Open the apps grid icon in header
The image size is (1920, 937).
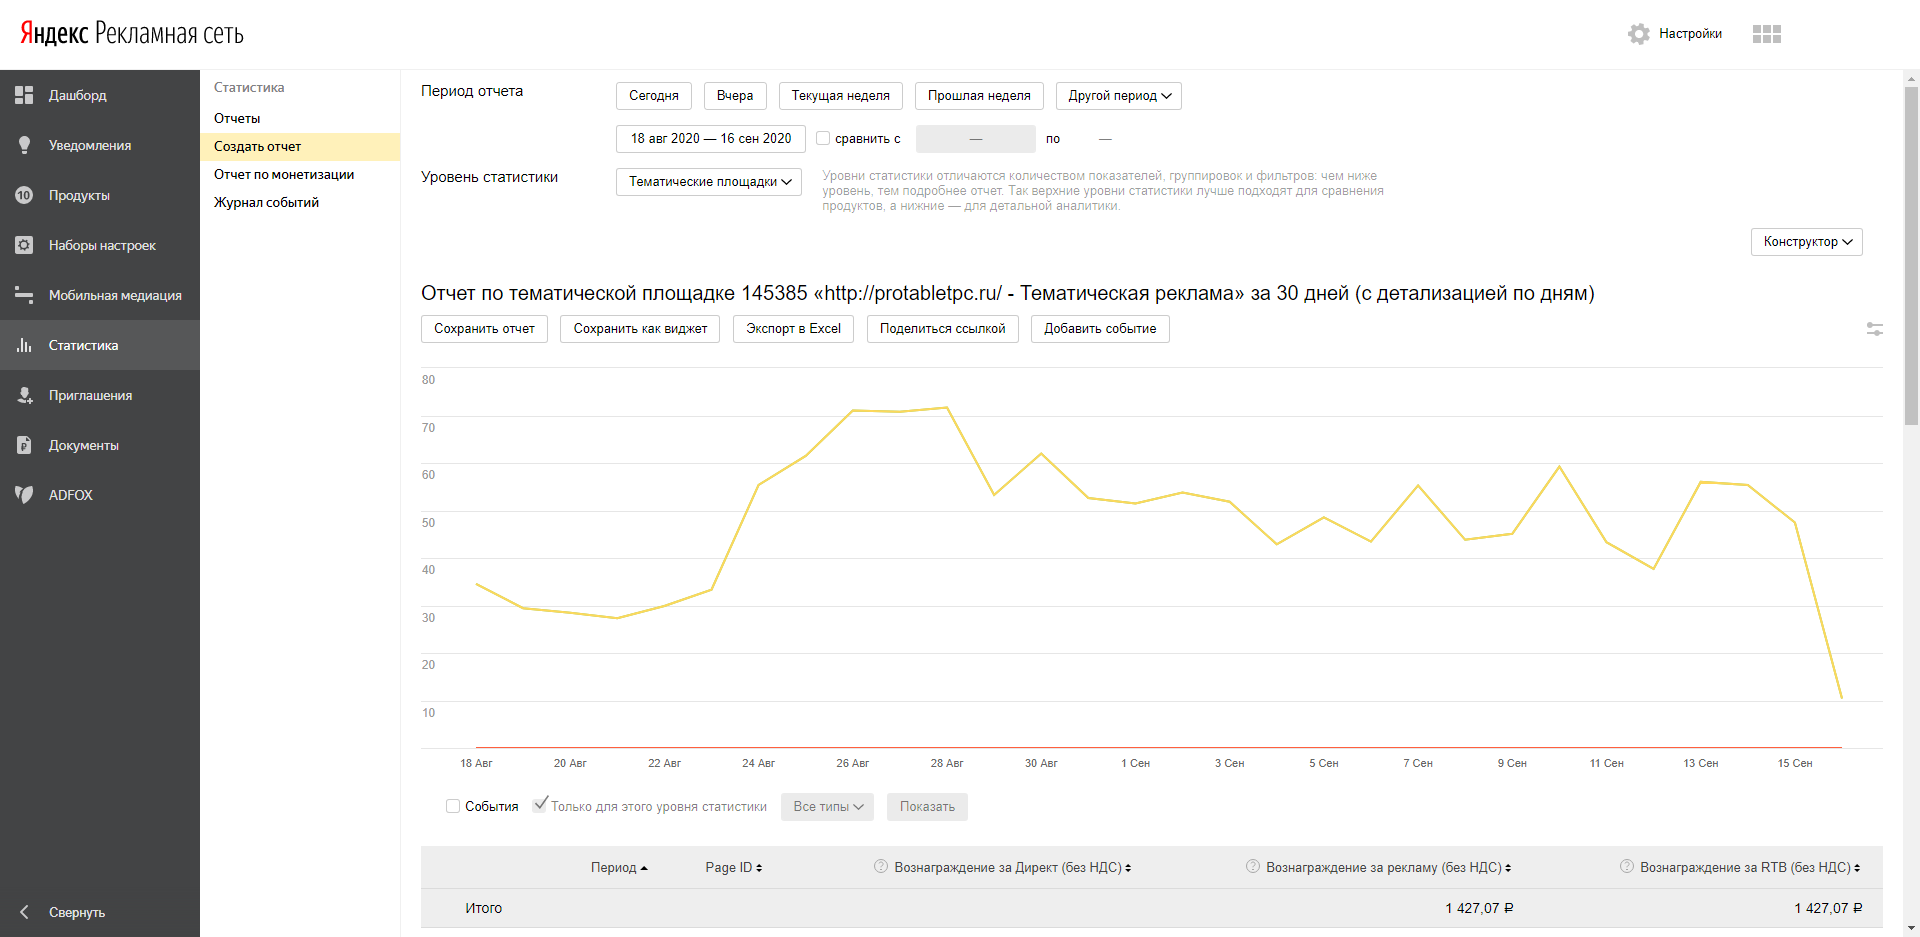point(1766,34)
